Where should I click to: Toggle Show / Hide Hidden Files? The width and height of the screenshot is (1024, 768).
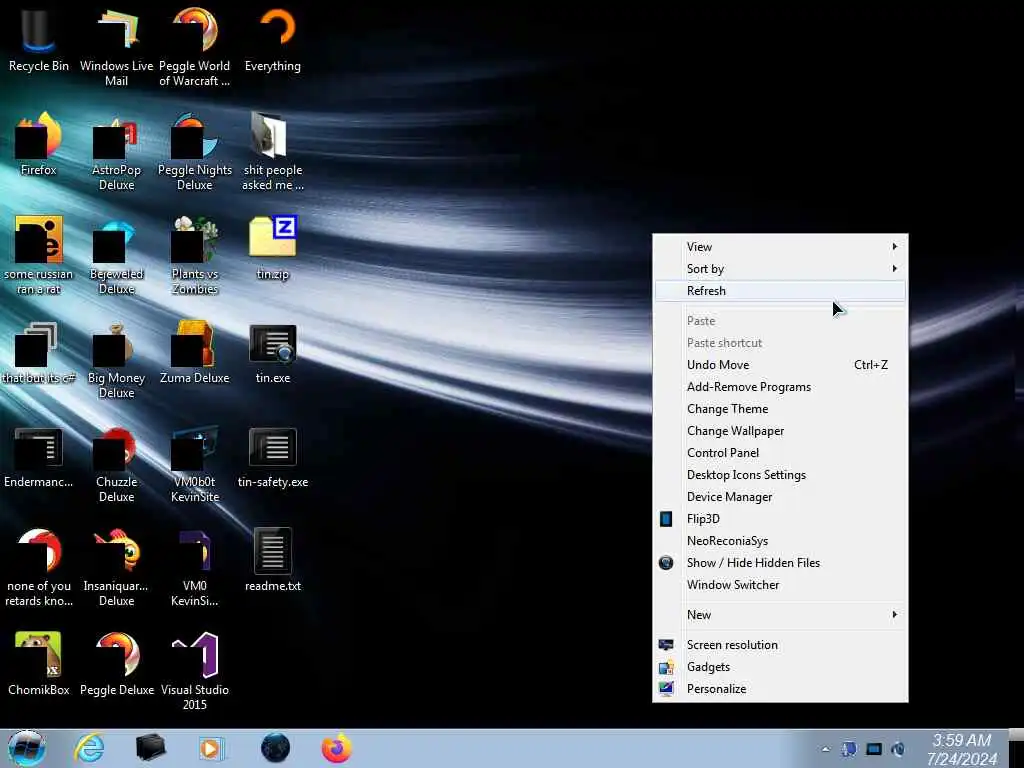780,563
